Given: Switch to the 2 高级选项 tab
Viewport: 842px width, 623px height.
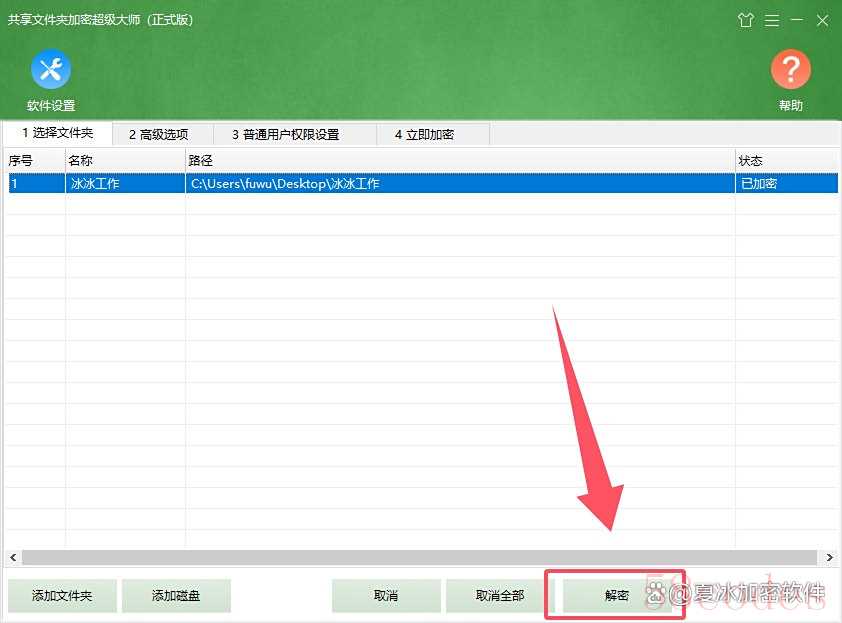Looking at the screenshot, I should tap(163, 134).
